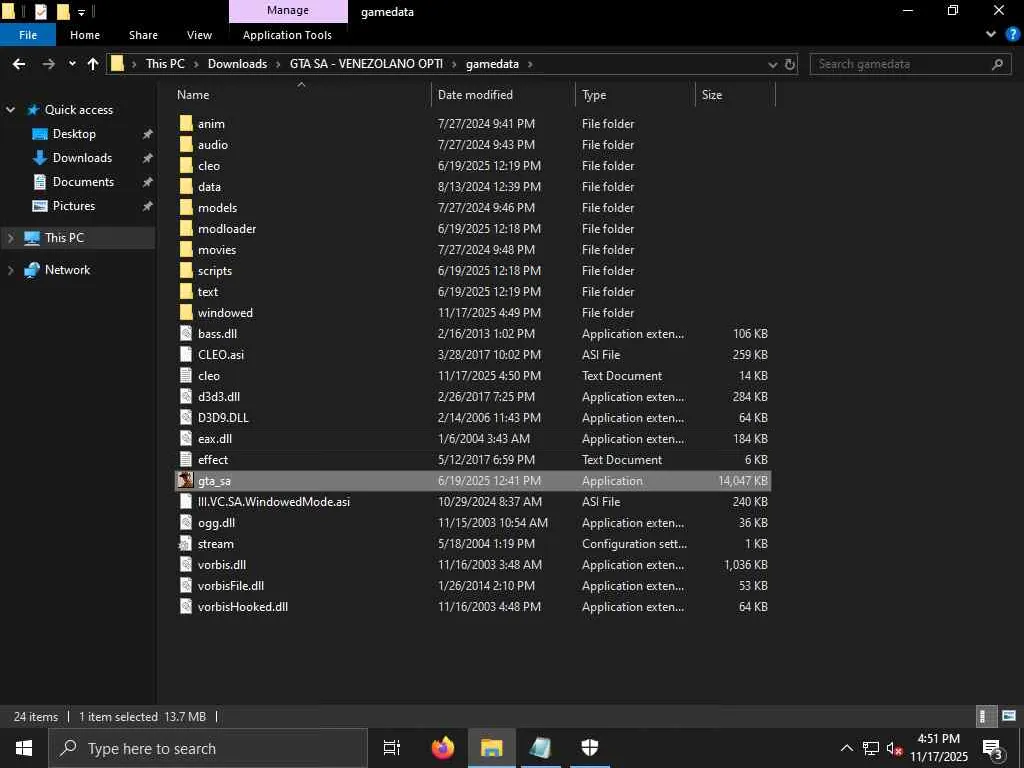Switch to the Share ribbon tab
Image resolution: width=1024 pixels, height=768 pixels.
point(143,35)
